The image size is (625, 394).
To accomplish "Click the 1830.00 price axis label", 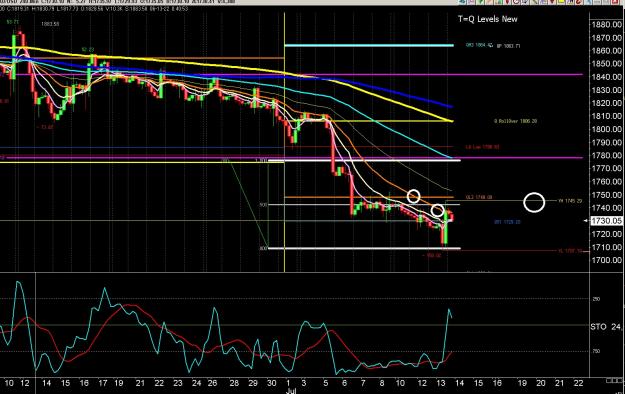I will point(607,90).
